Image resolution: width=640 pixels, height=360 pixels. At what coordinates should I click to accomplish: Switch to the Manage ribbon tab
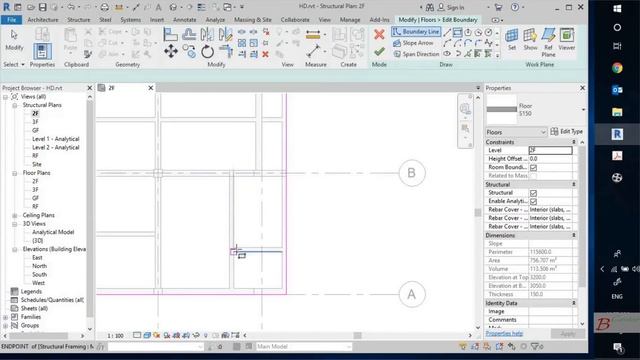point(350,20)
